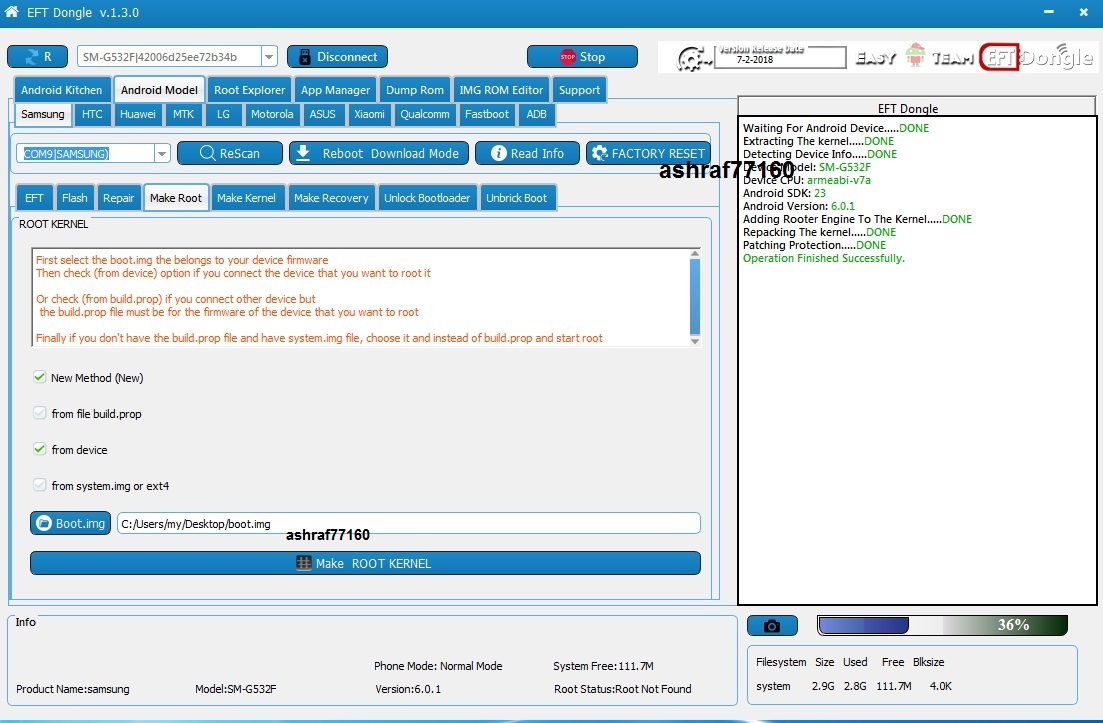Select the LG brand tab

(223, 114)
